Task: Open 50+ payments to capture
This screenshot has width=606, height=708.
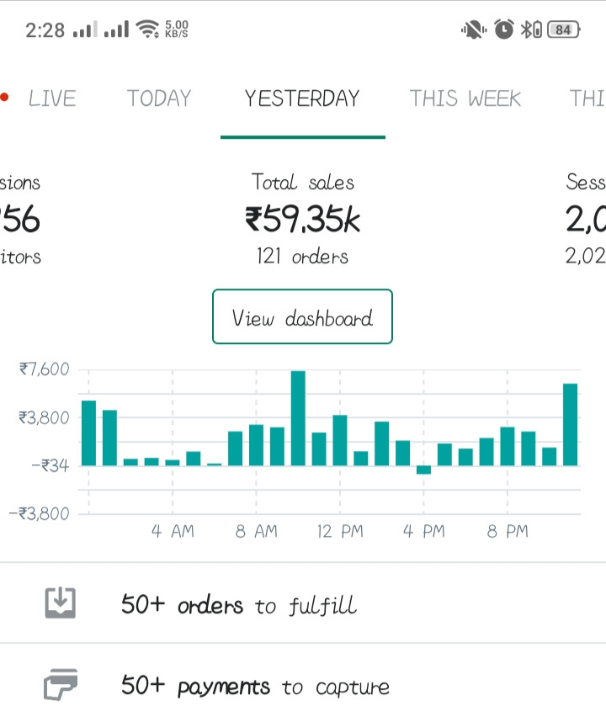Action: coord(255,687)
